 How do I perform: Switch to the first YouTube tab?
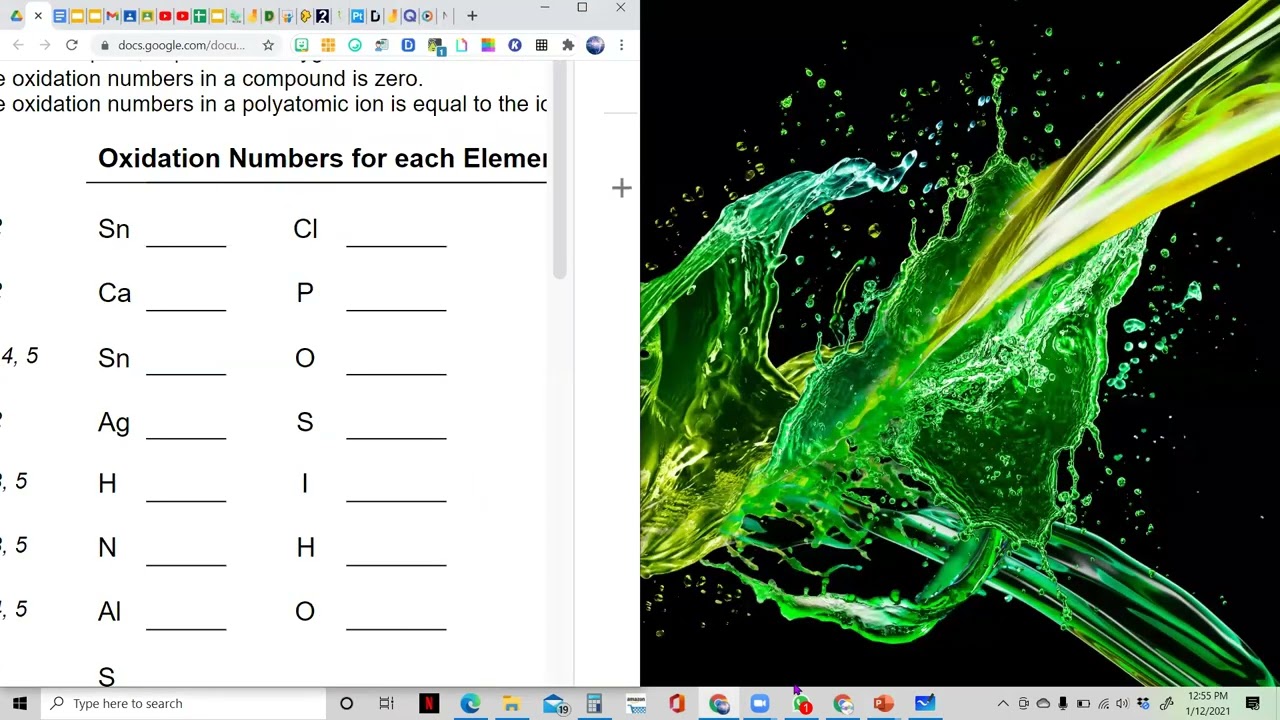pos(165,16)
